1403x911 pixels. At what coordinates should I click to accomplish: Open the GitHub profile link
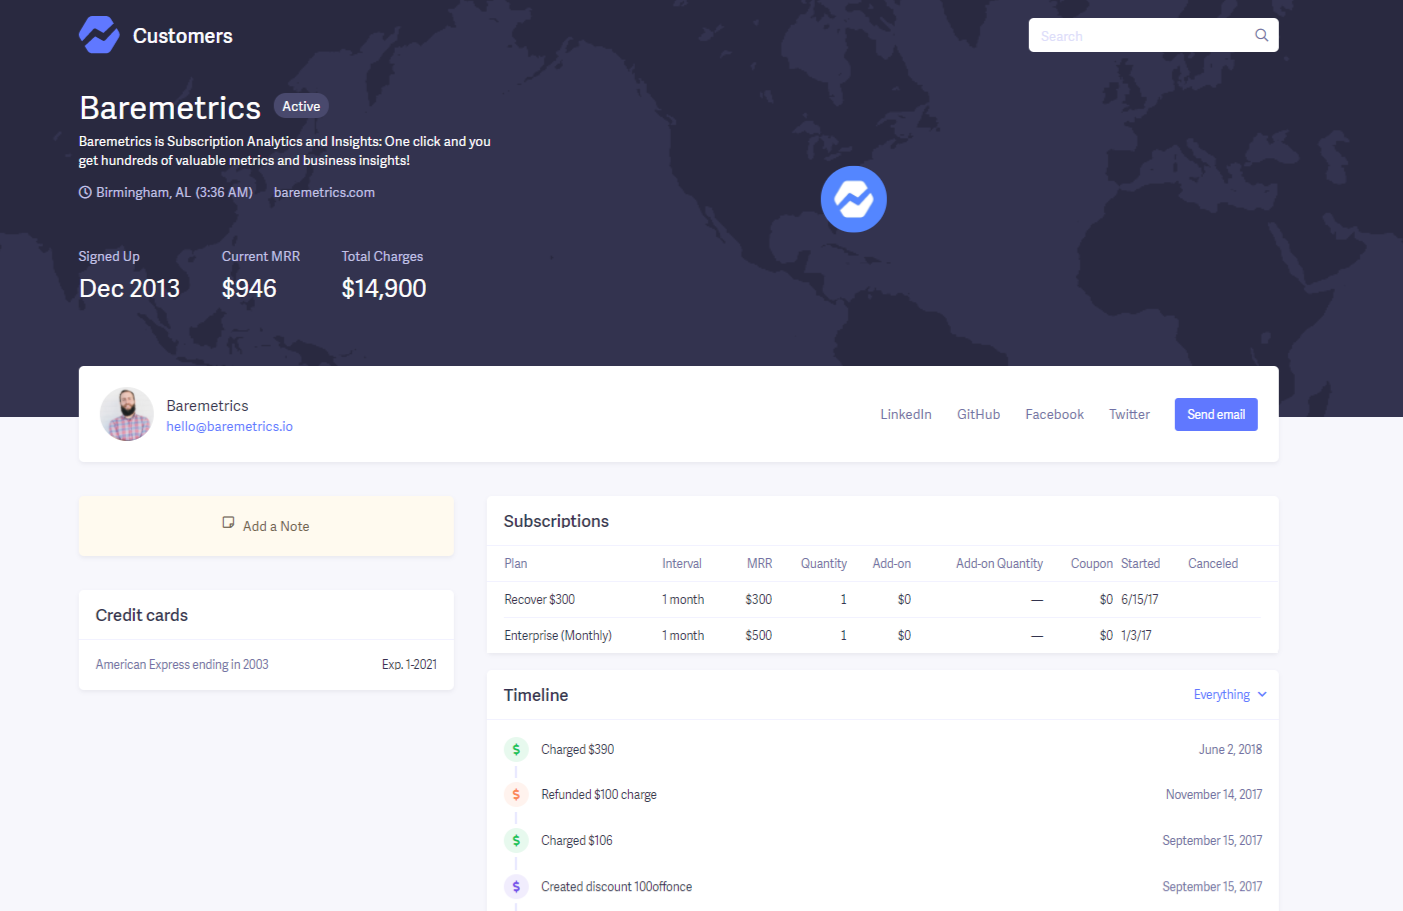(978, 414)
